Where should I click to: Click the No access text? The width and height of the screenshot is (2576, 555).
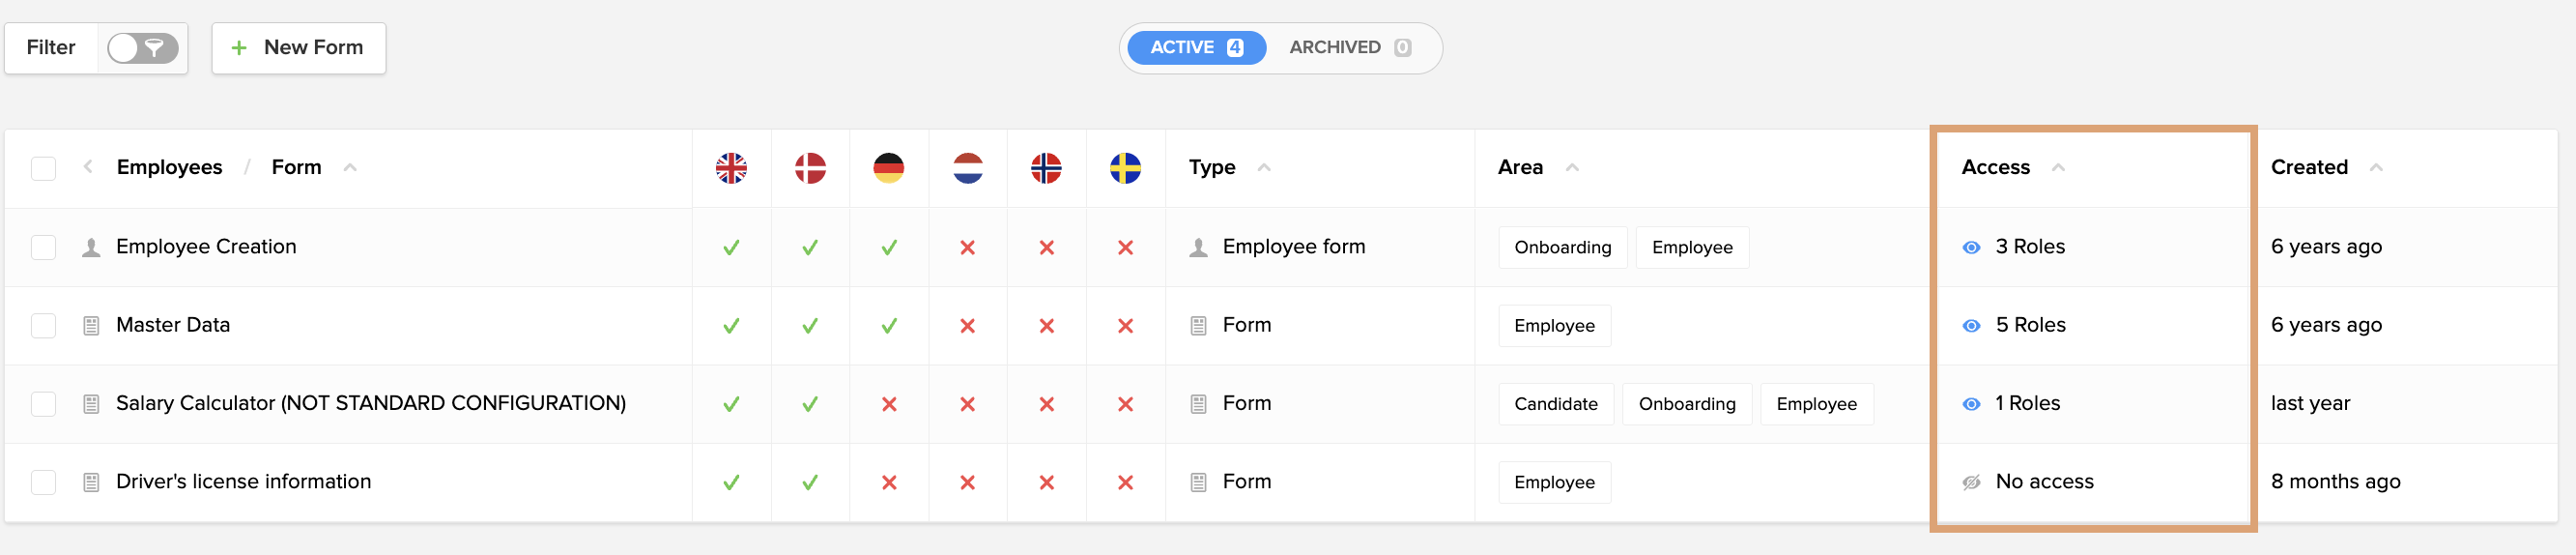2044,481
